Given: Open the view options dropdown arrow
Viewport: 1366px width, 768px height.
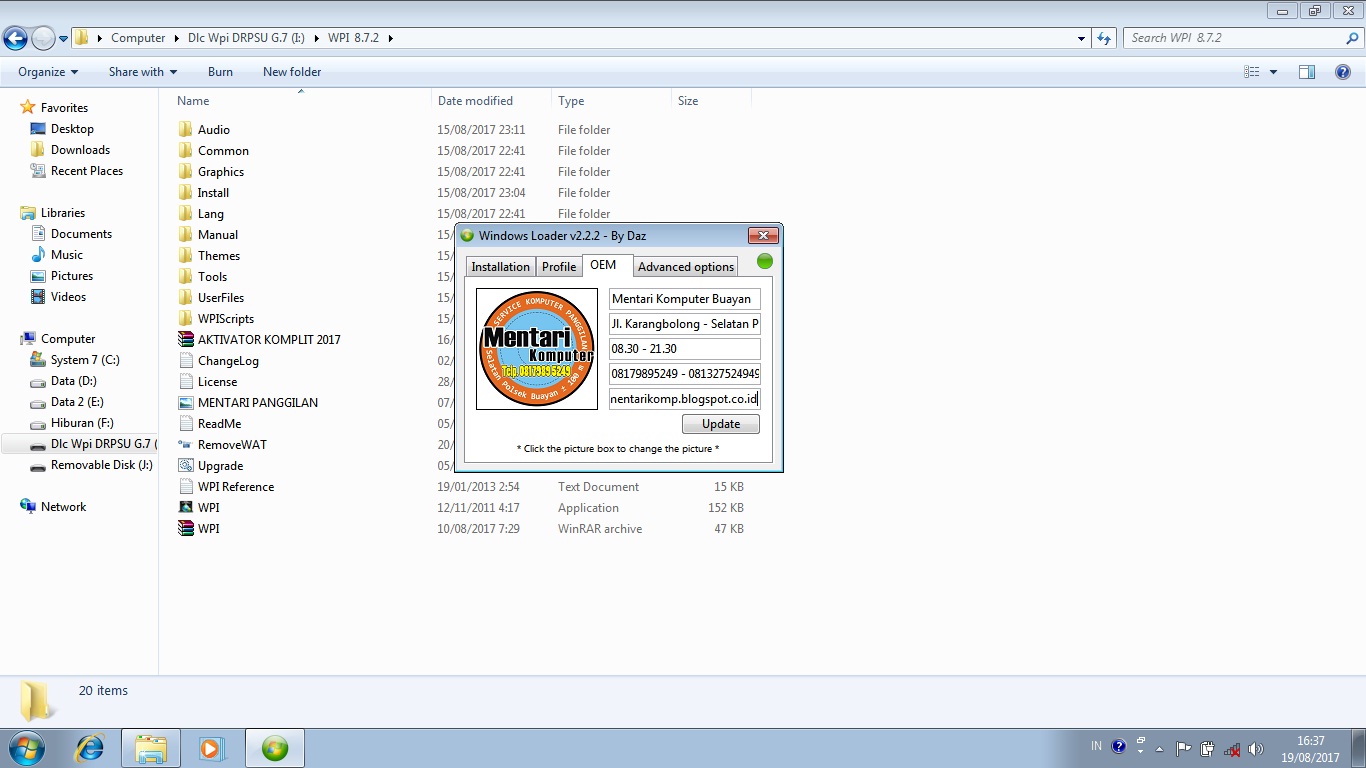Looking at the screenshot, I should [x=1273, y=72].
